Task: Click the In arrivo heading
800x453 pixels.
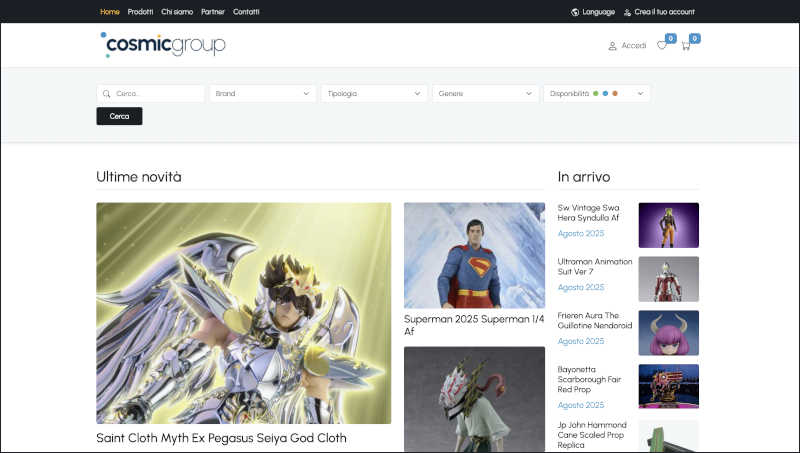Action: point(584,177)
